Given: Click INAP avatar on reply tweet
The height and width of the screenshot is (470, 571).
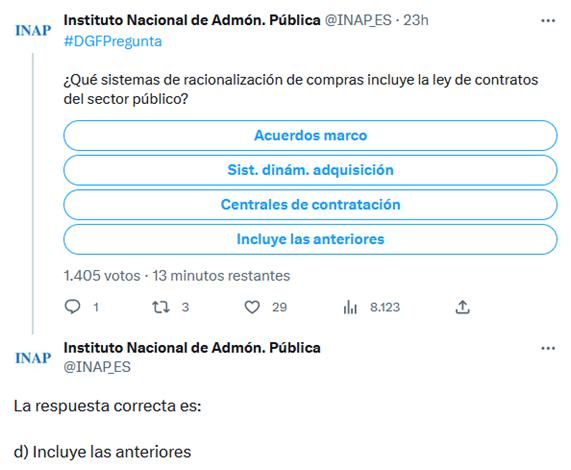Looking at the screenshot, I should click(33, 358).
